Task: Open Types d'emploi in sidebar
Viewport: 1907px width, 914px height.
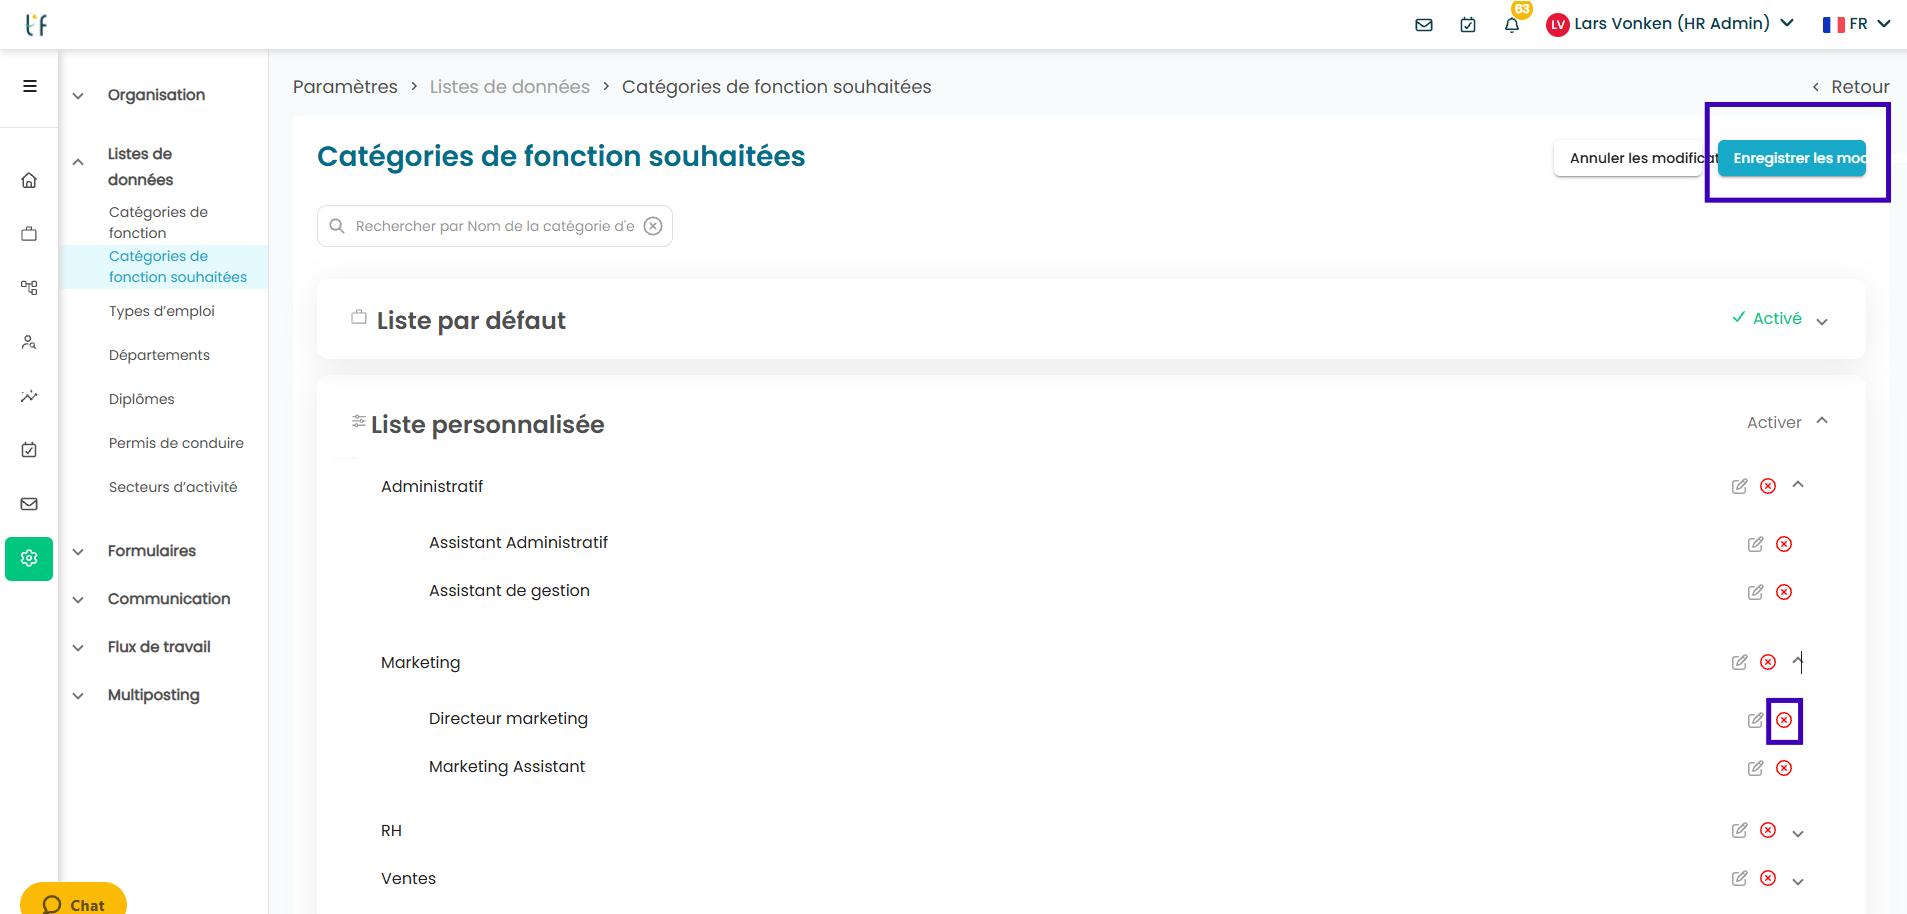Action: pos(162,311)
